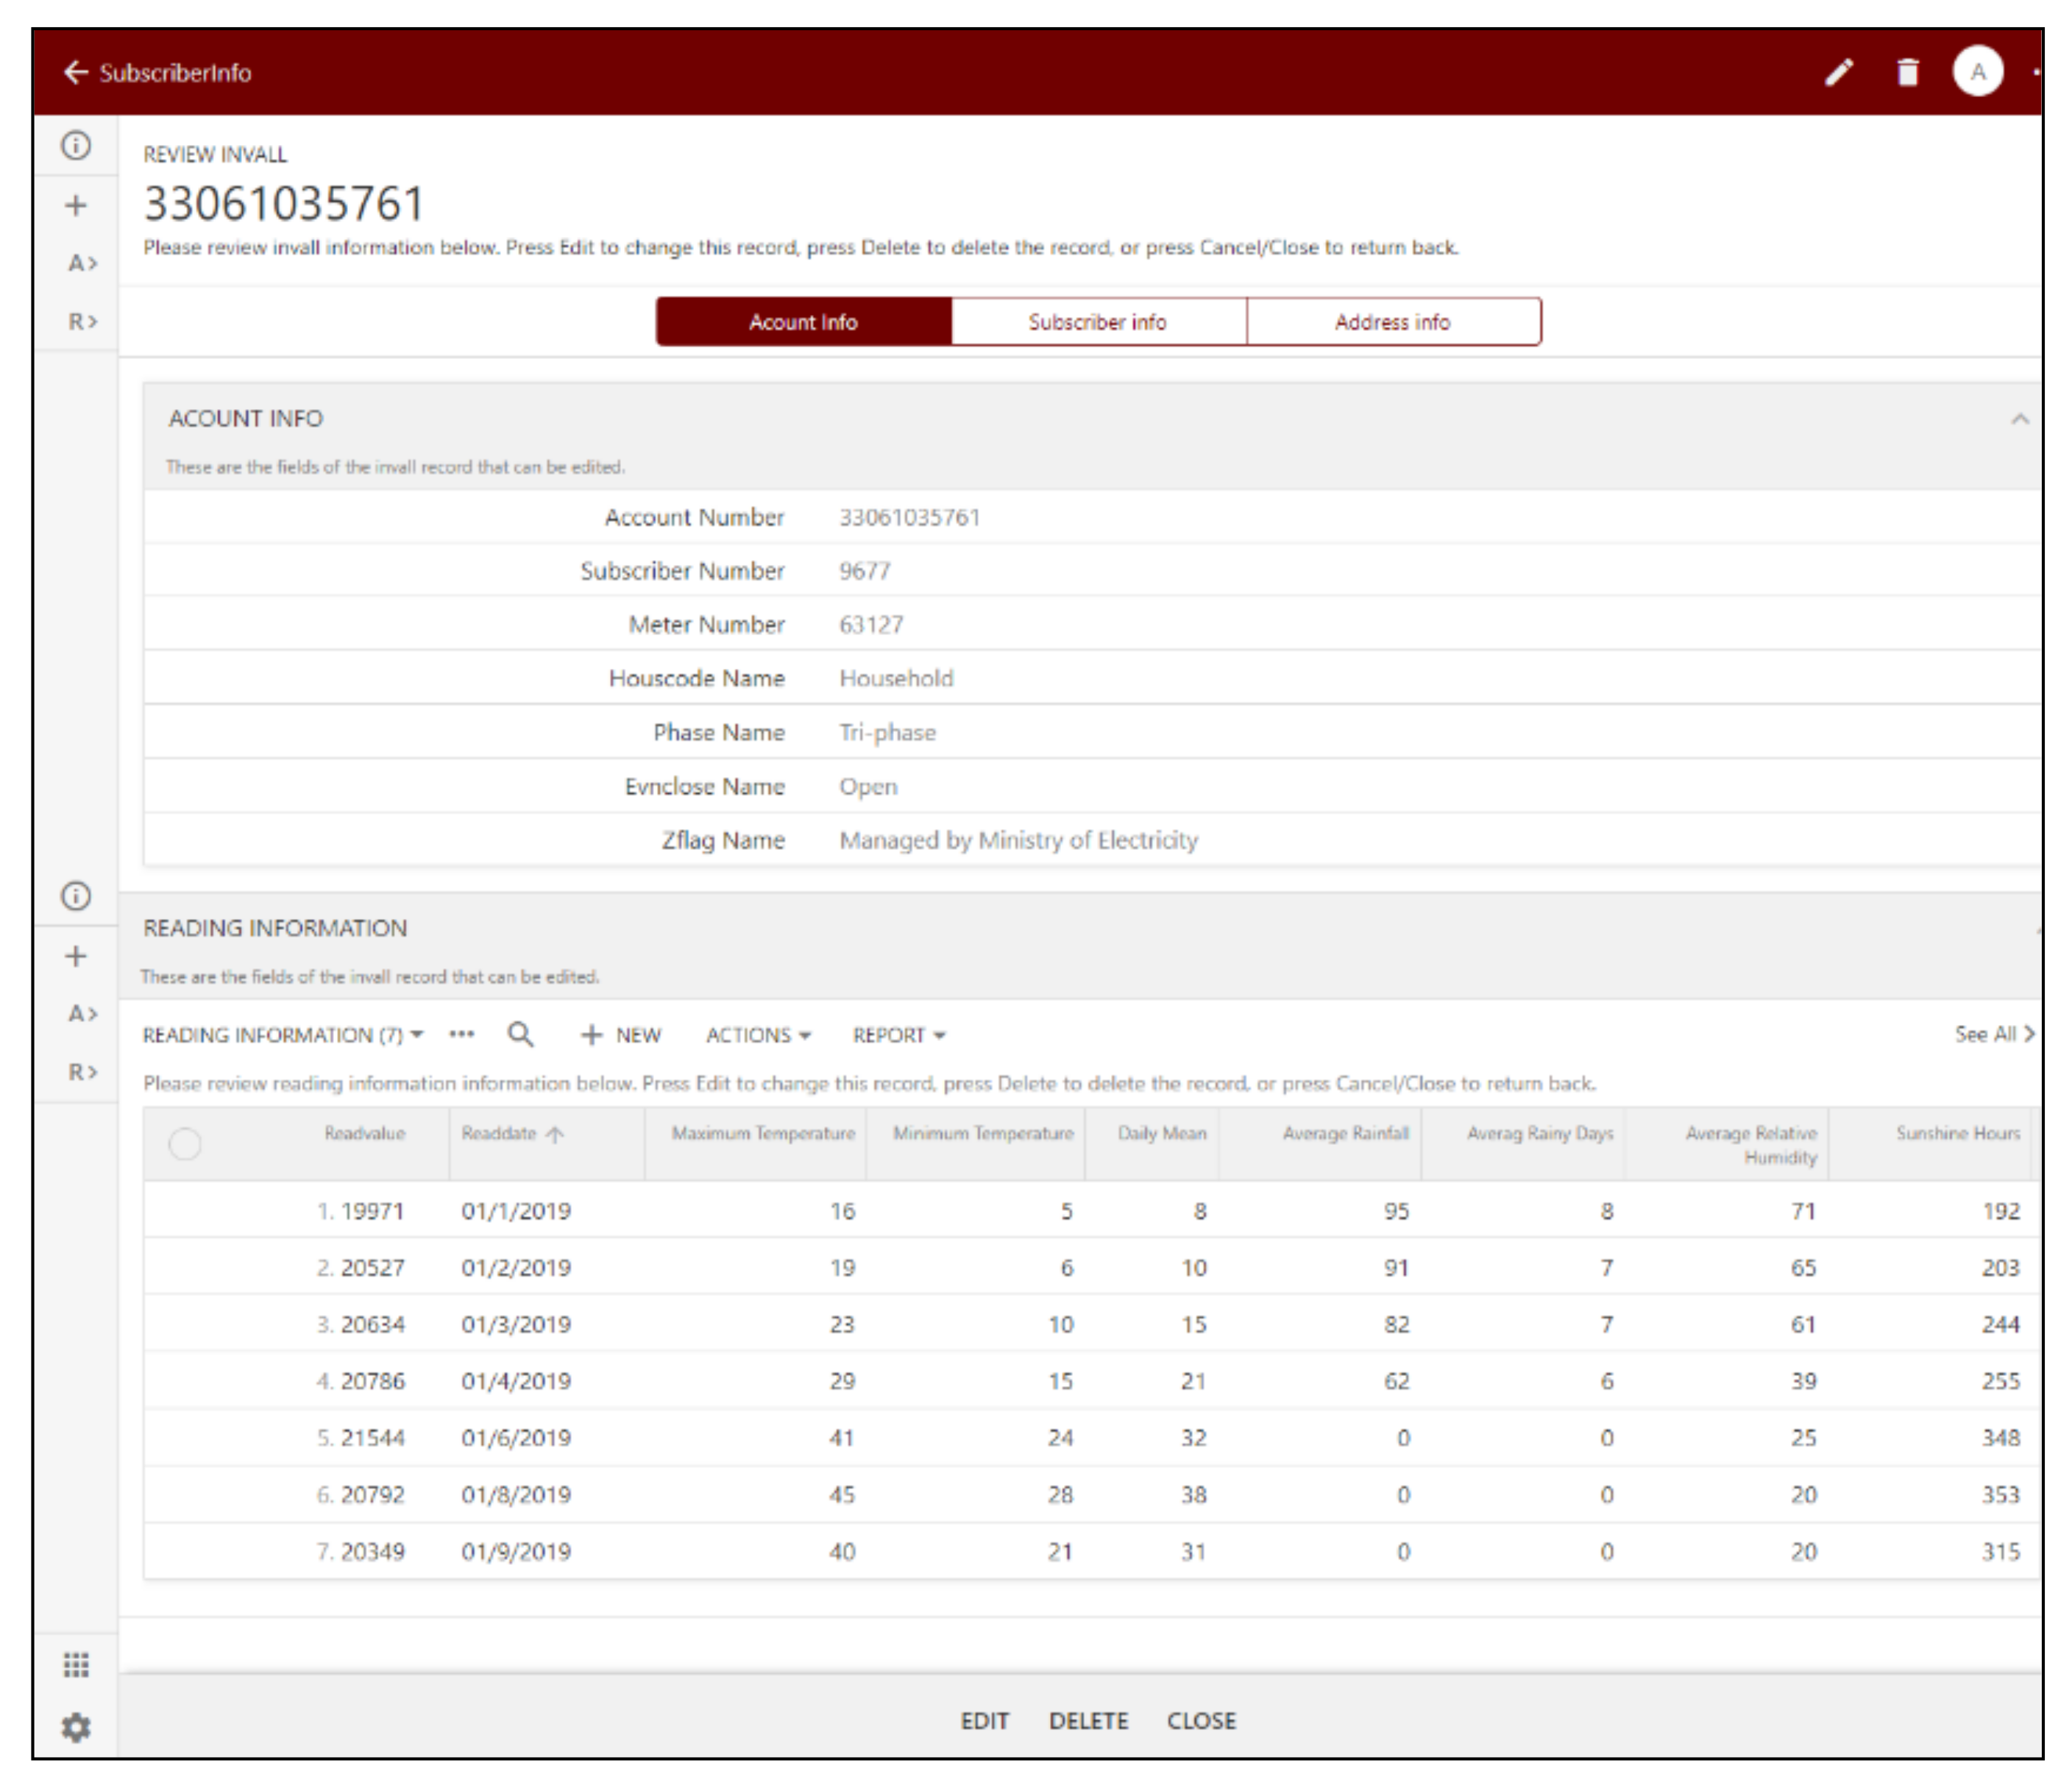The height and width of the screenshot is (1785, 2072).
Task: Click the search magnifier in reading toolbar
Action: (520, 1034)
